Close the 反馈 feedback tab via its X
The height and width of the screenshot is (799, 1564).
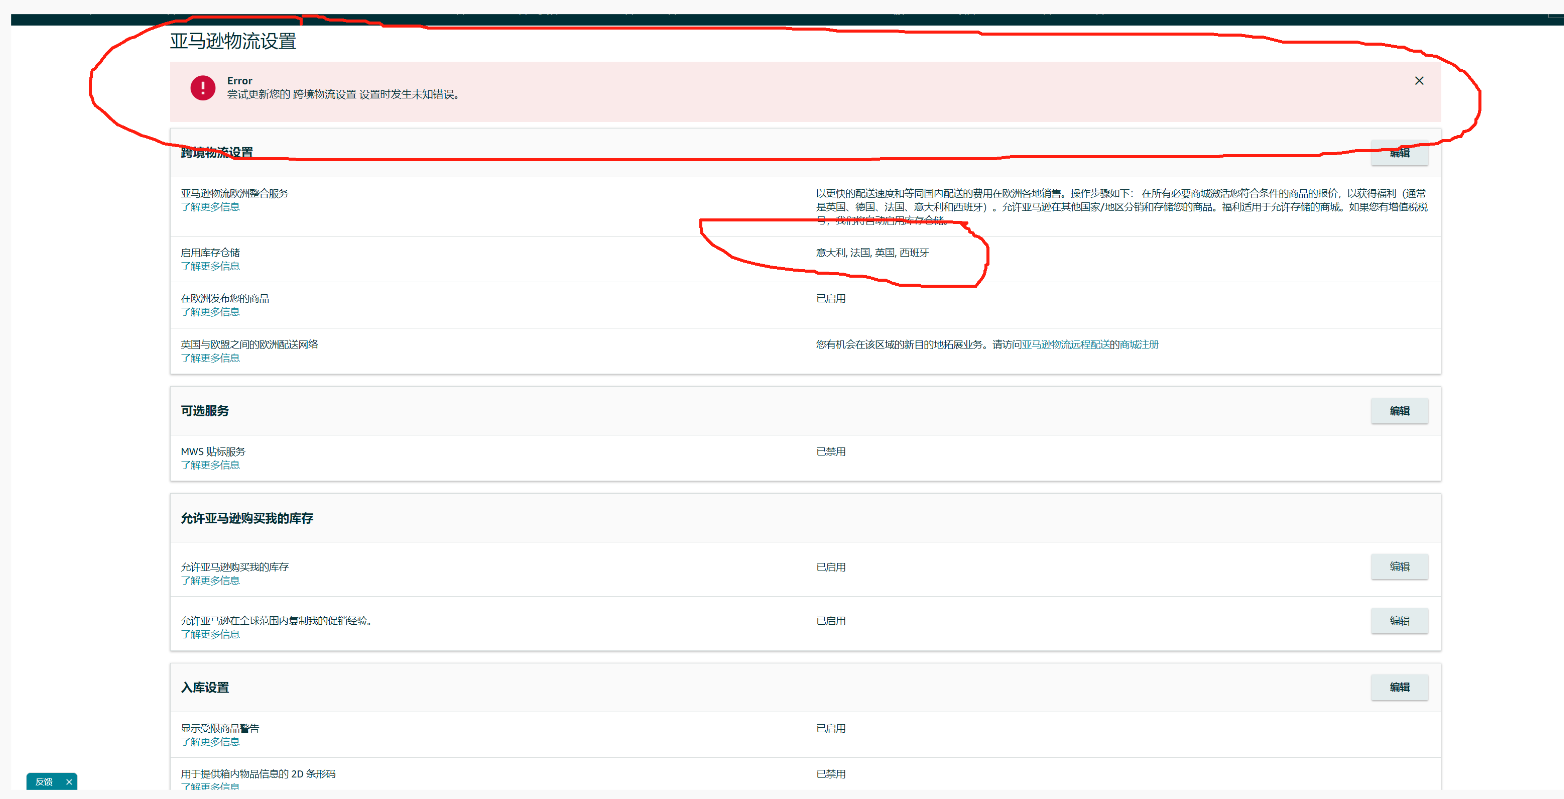coord(69,782)
